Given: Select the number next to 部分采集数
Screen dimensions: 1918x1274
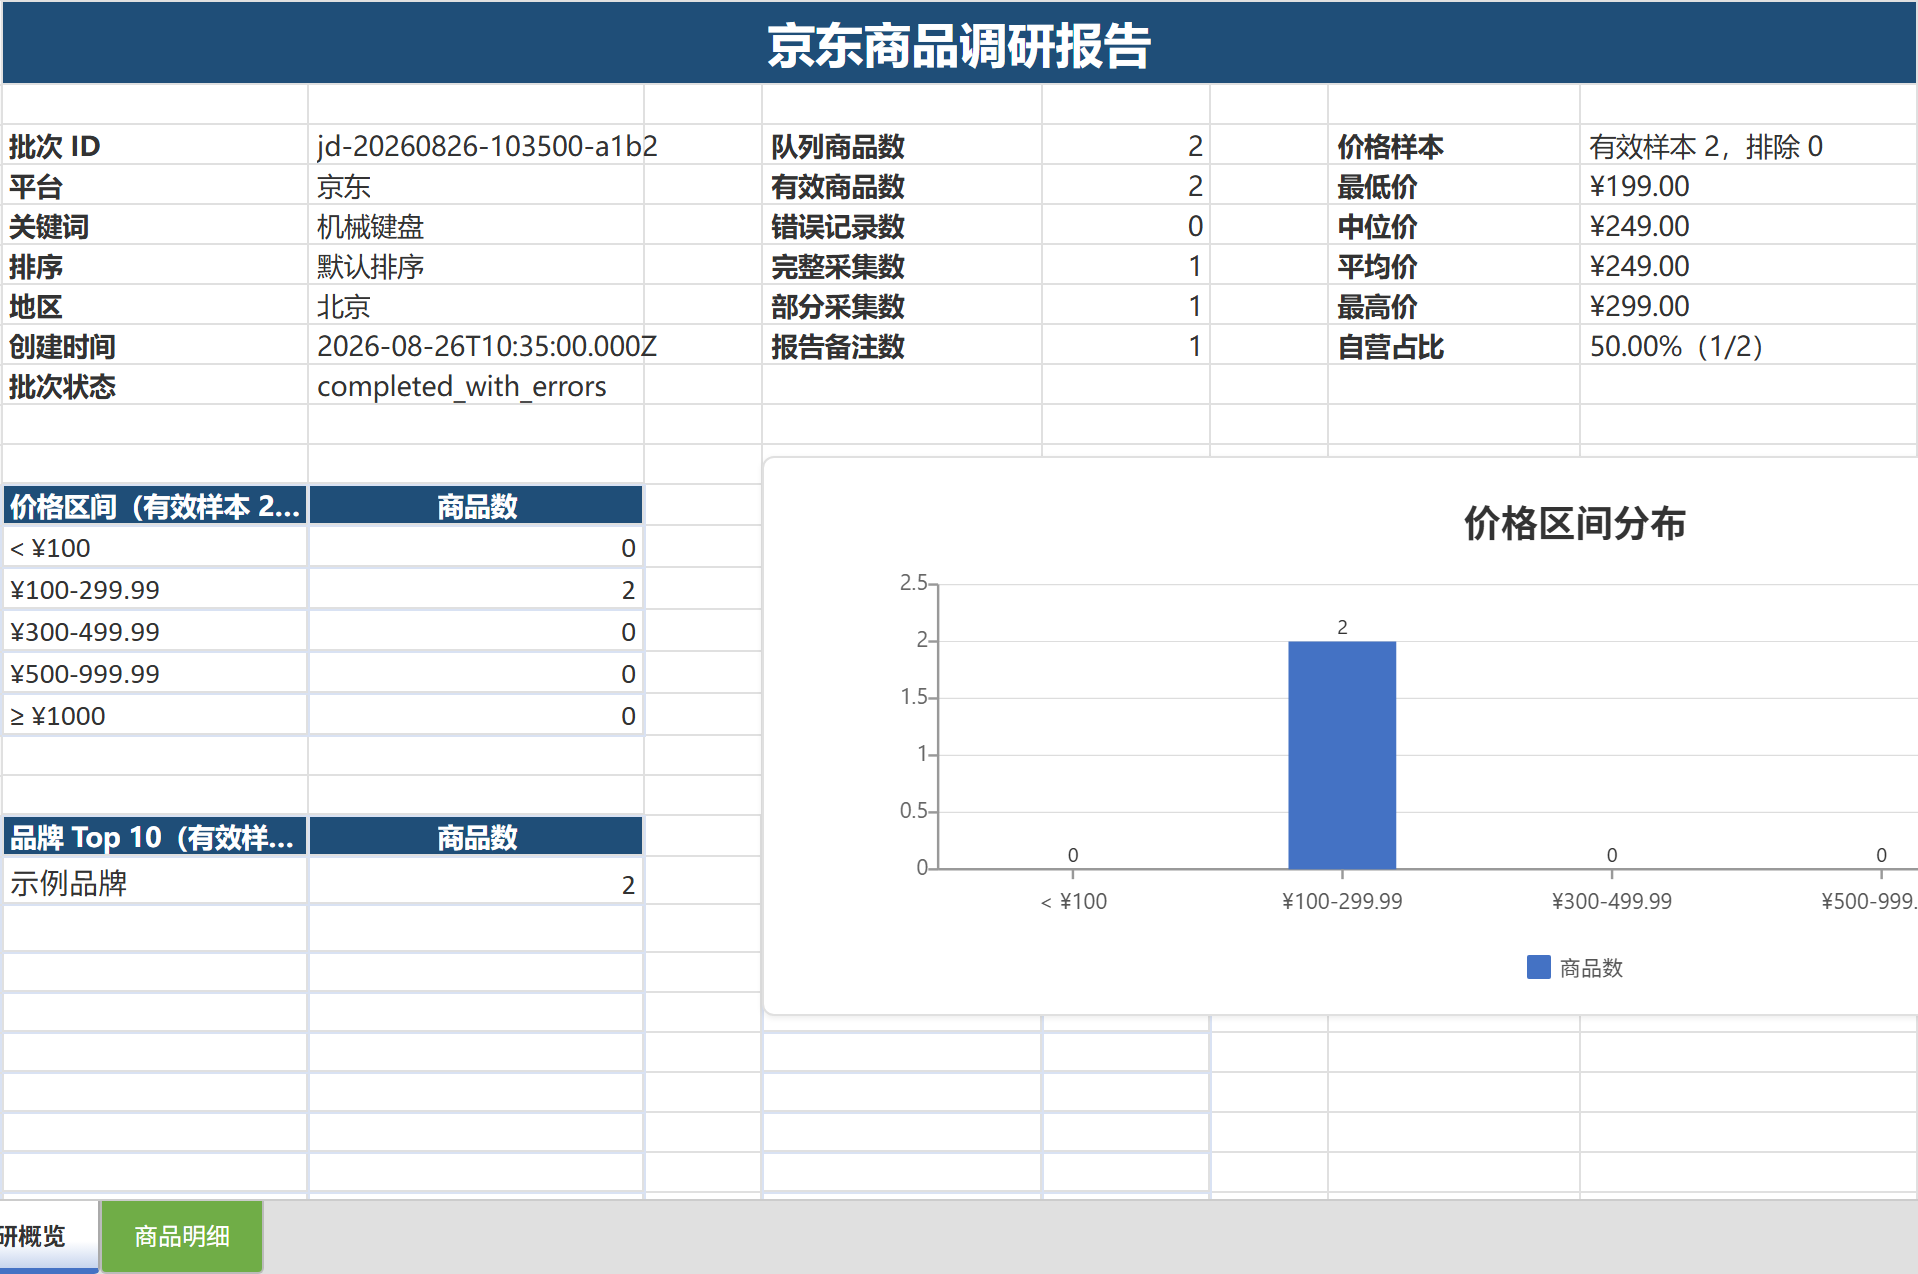Looking at the screenshot, I should point(1126,306).
